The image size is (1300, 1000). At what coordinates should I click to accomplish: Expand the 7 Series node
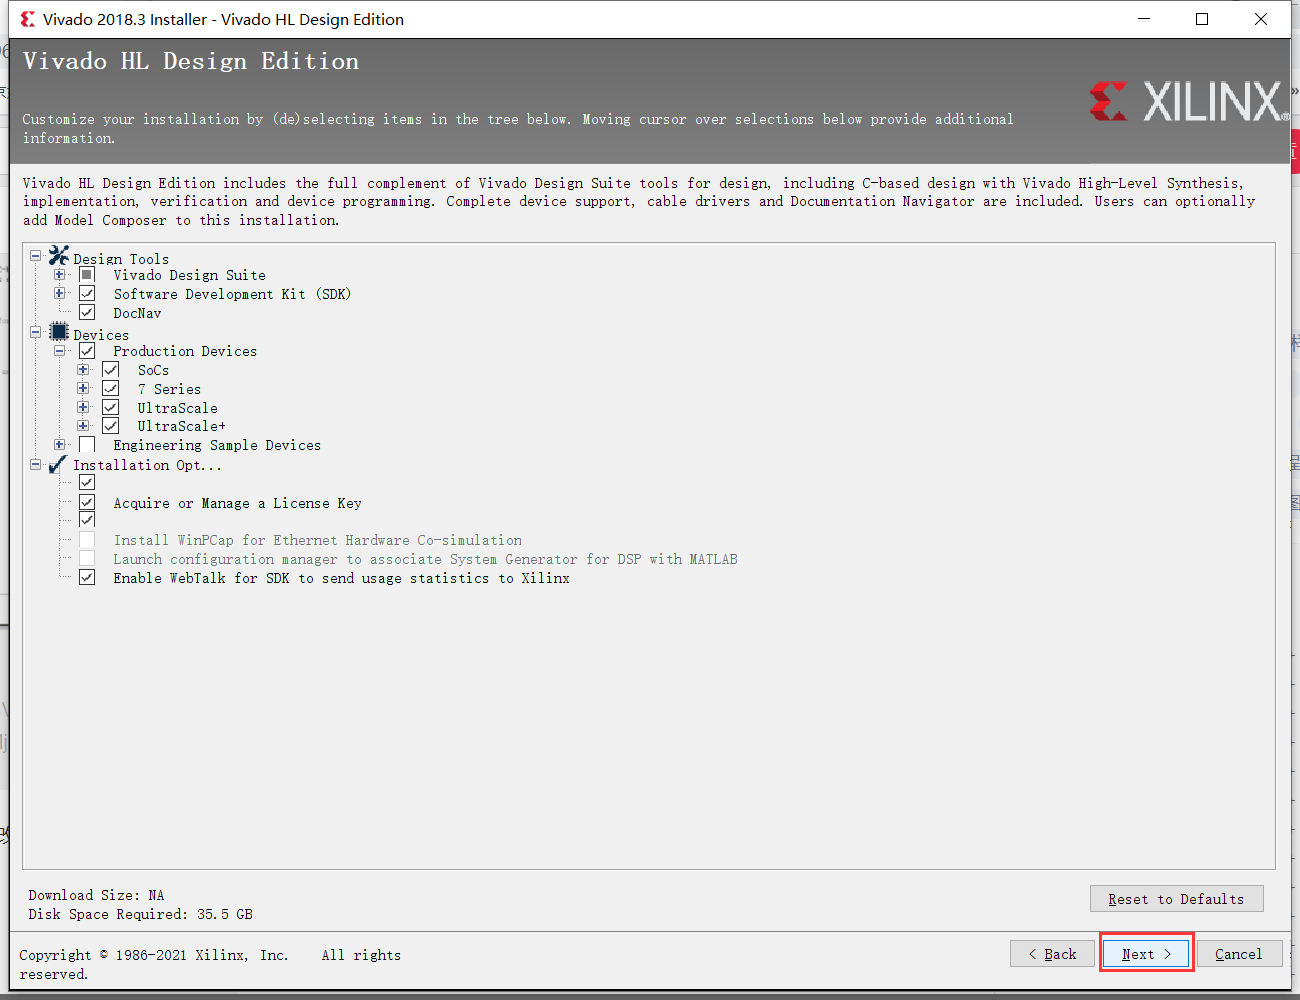click(84, 388)
